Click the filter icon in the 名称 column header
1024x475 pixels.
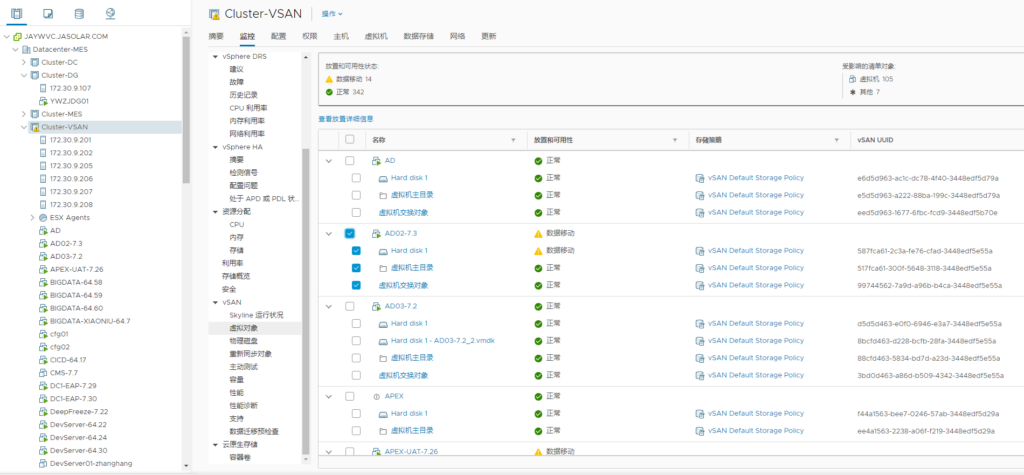pos(514,140)
